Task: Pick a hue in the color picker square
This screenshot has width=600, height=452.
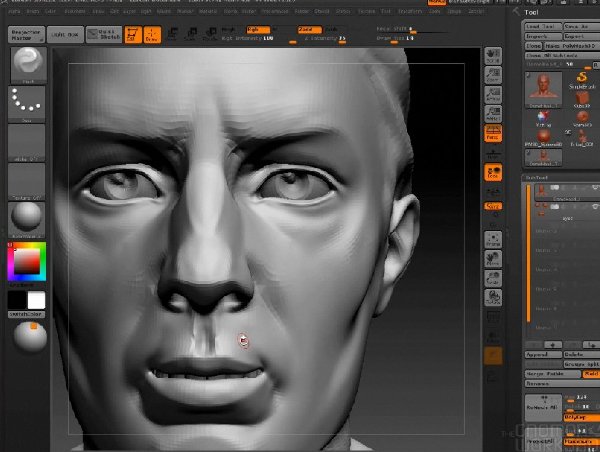Action: [x=27, y=261]
